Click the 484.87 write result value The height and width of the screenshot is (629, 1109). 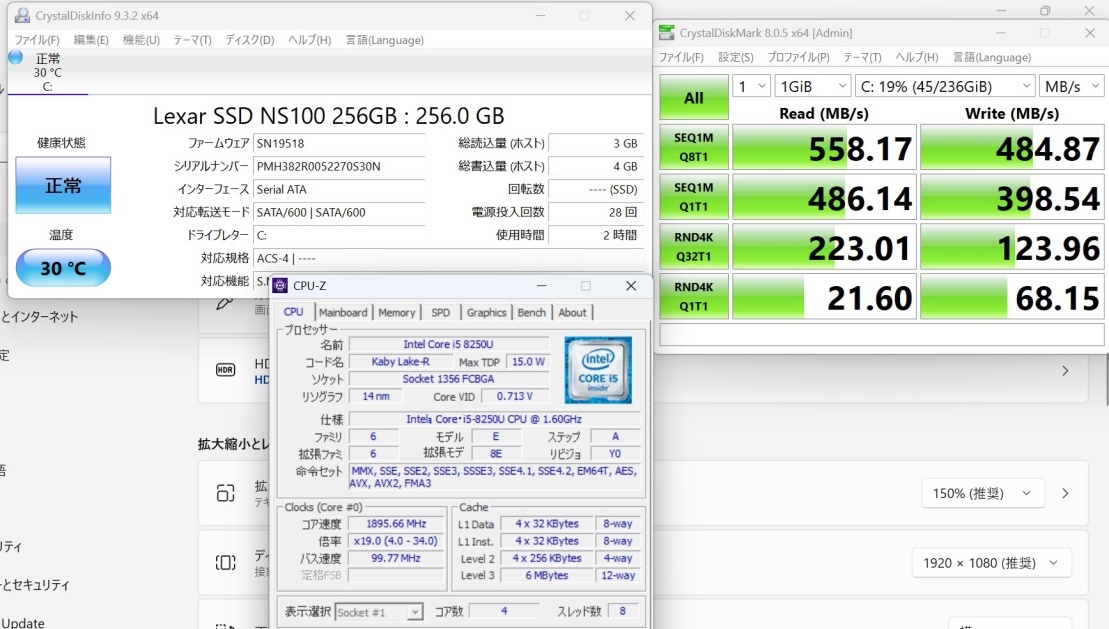[1012, 147]
